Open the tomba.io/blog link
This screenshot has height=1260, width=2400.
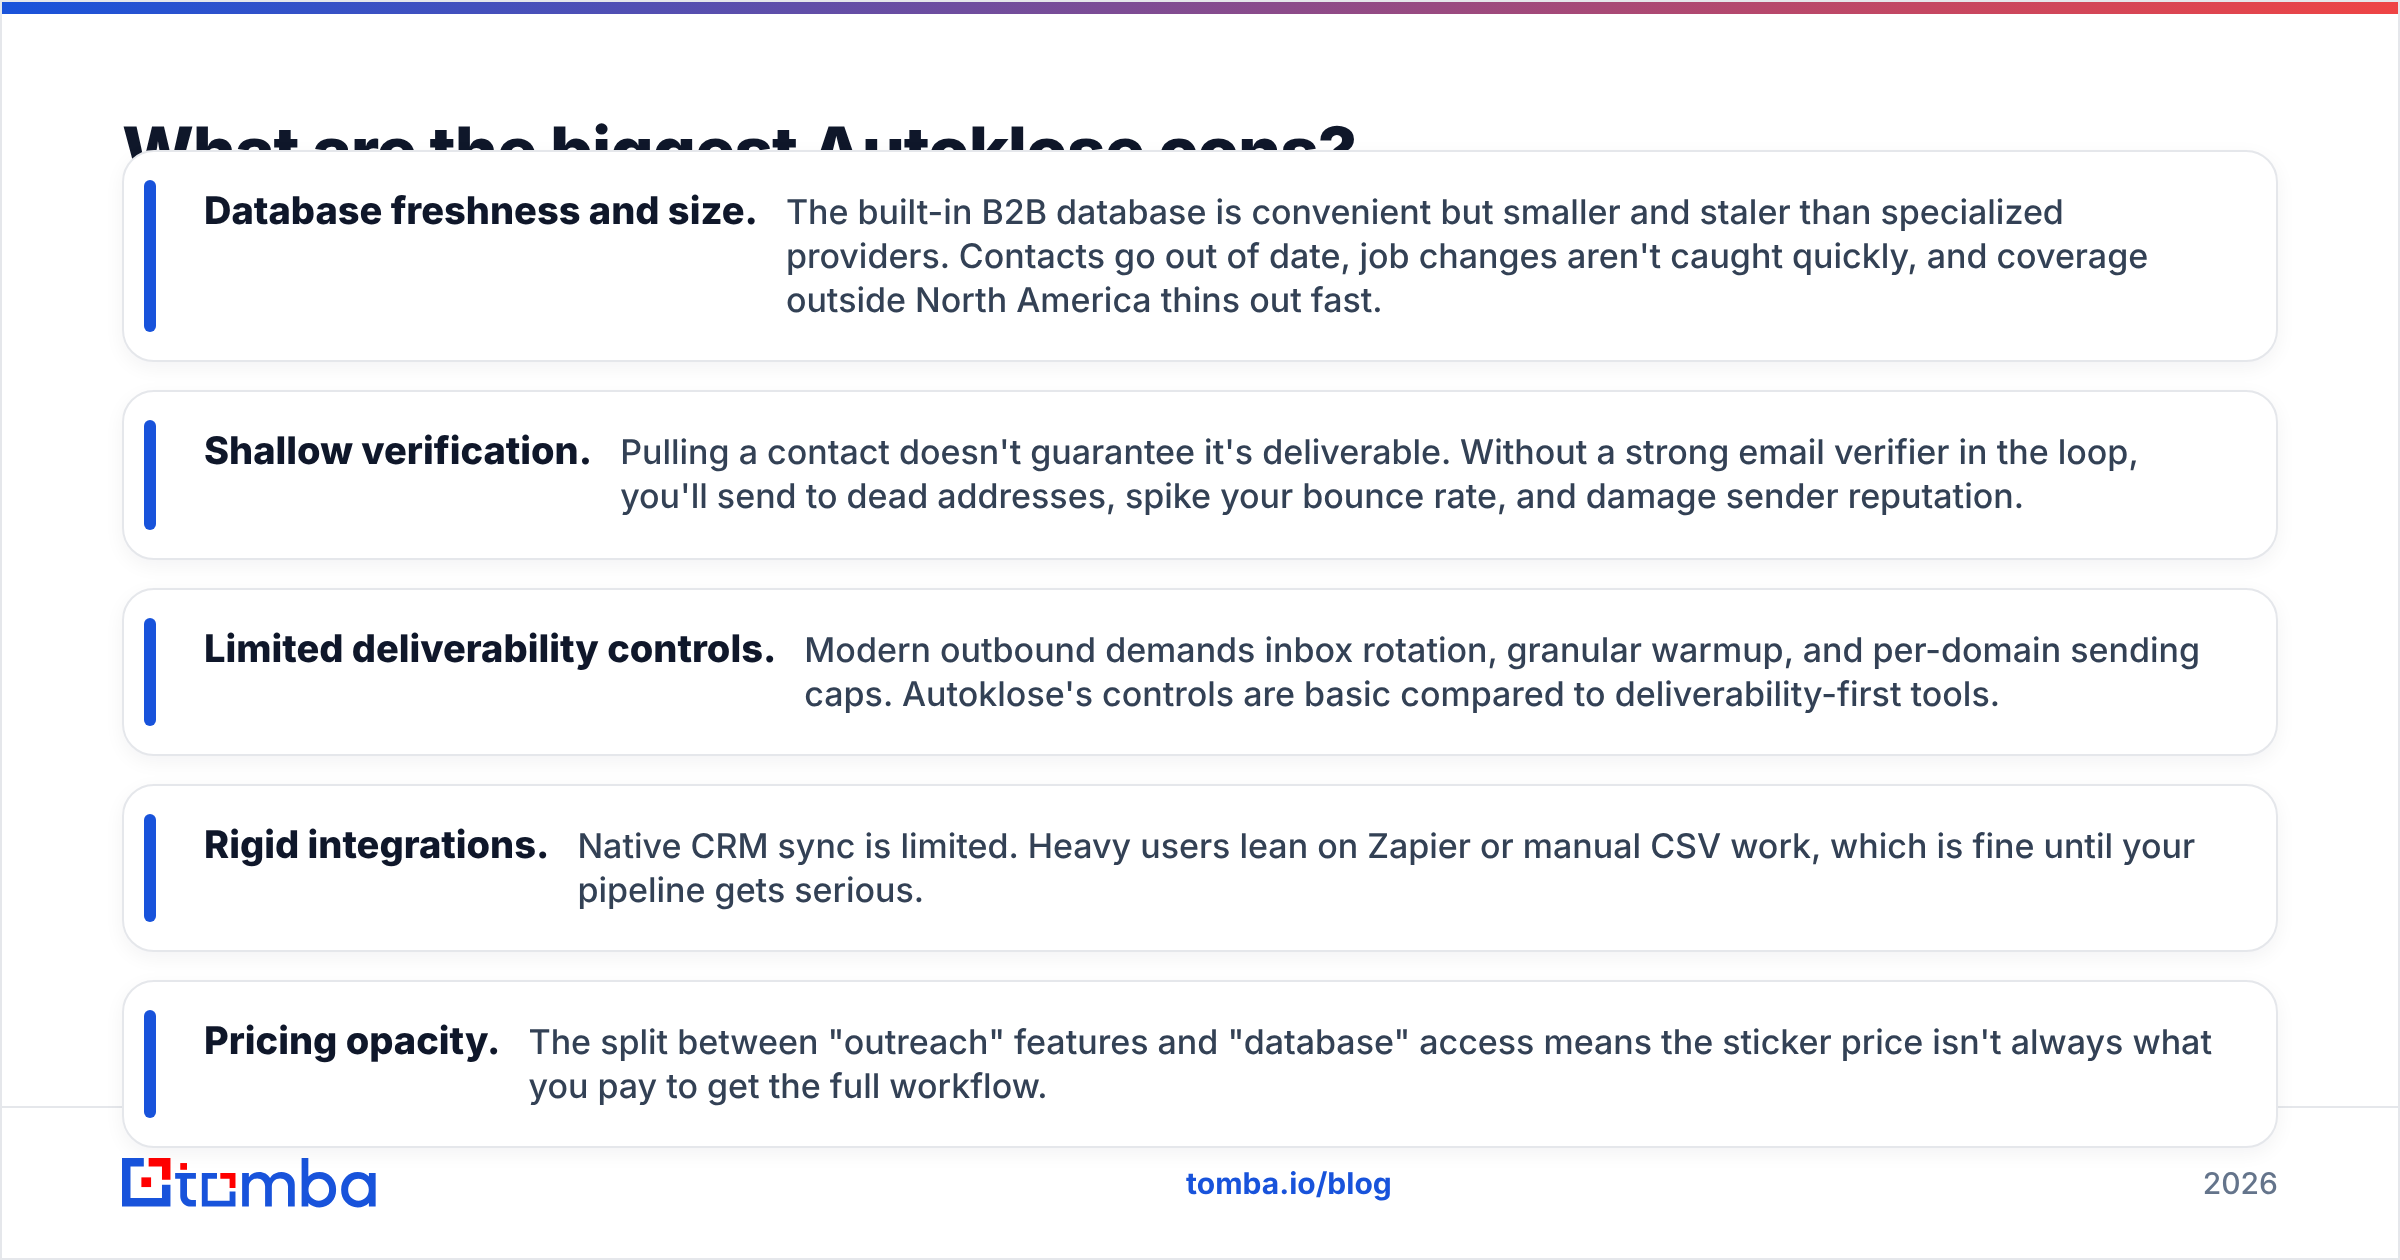tap(1288, 1184)
